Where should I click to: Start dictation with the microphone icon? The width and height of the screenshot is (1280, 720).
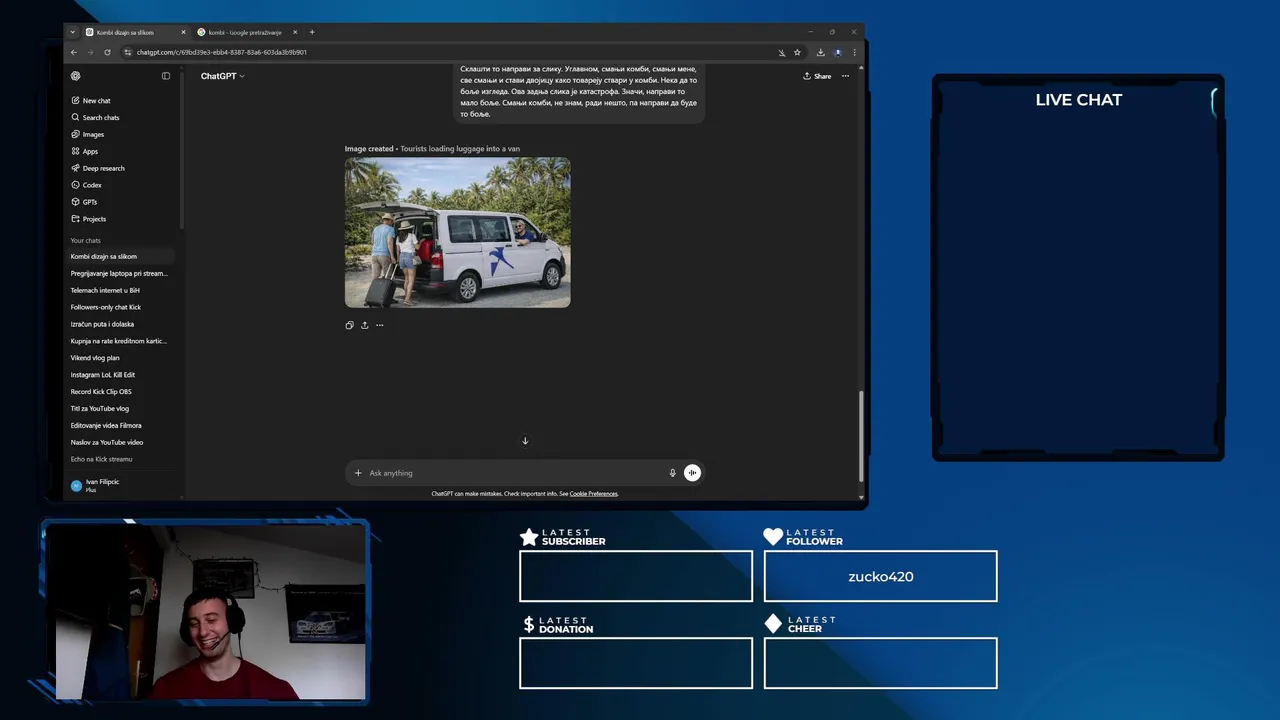click(672, 473)
